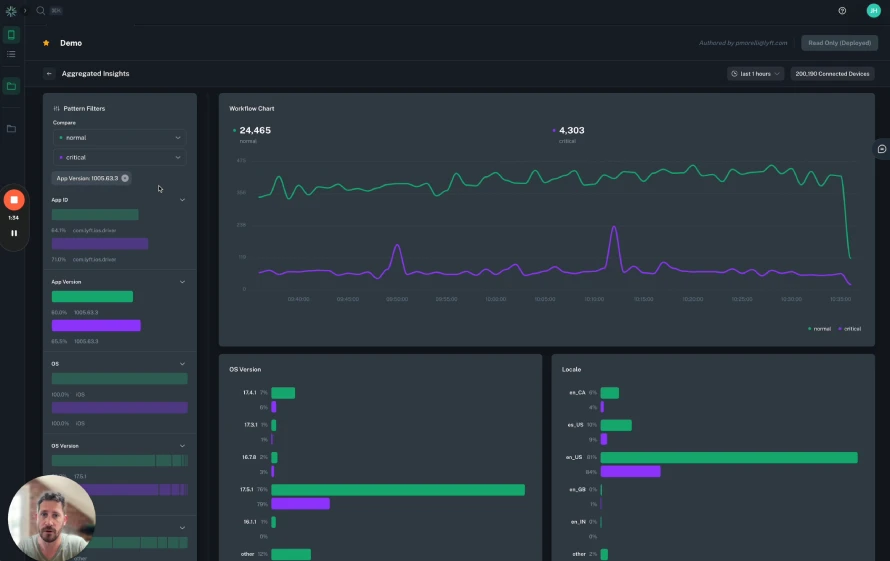Select the purple OS iOS bar
Screen dimensions: 890x561
click(x=119, y=408)
